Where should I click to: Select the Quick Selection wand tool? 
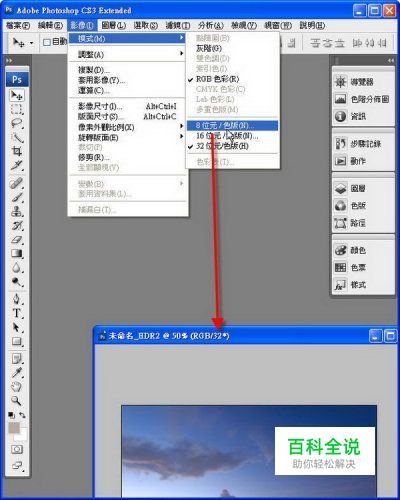coord(17,137)
